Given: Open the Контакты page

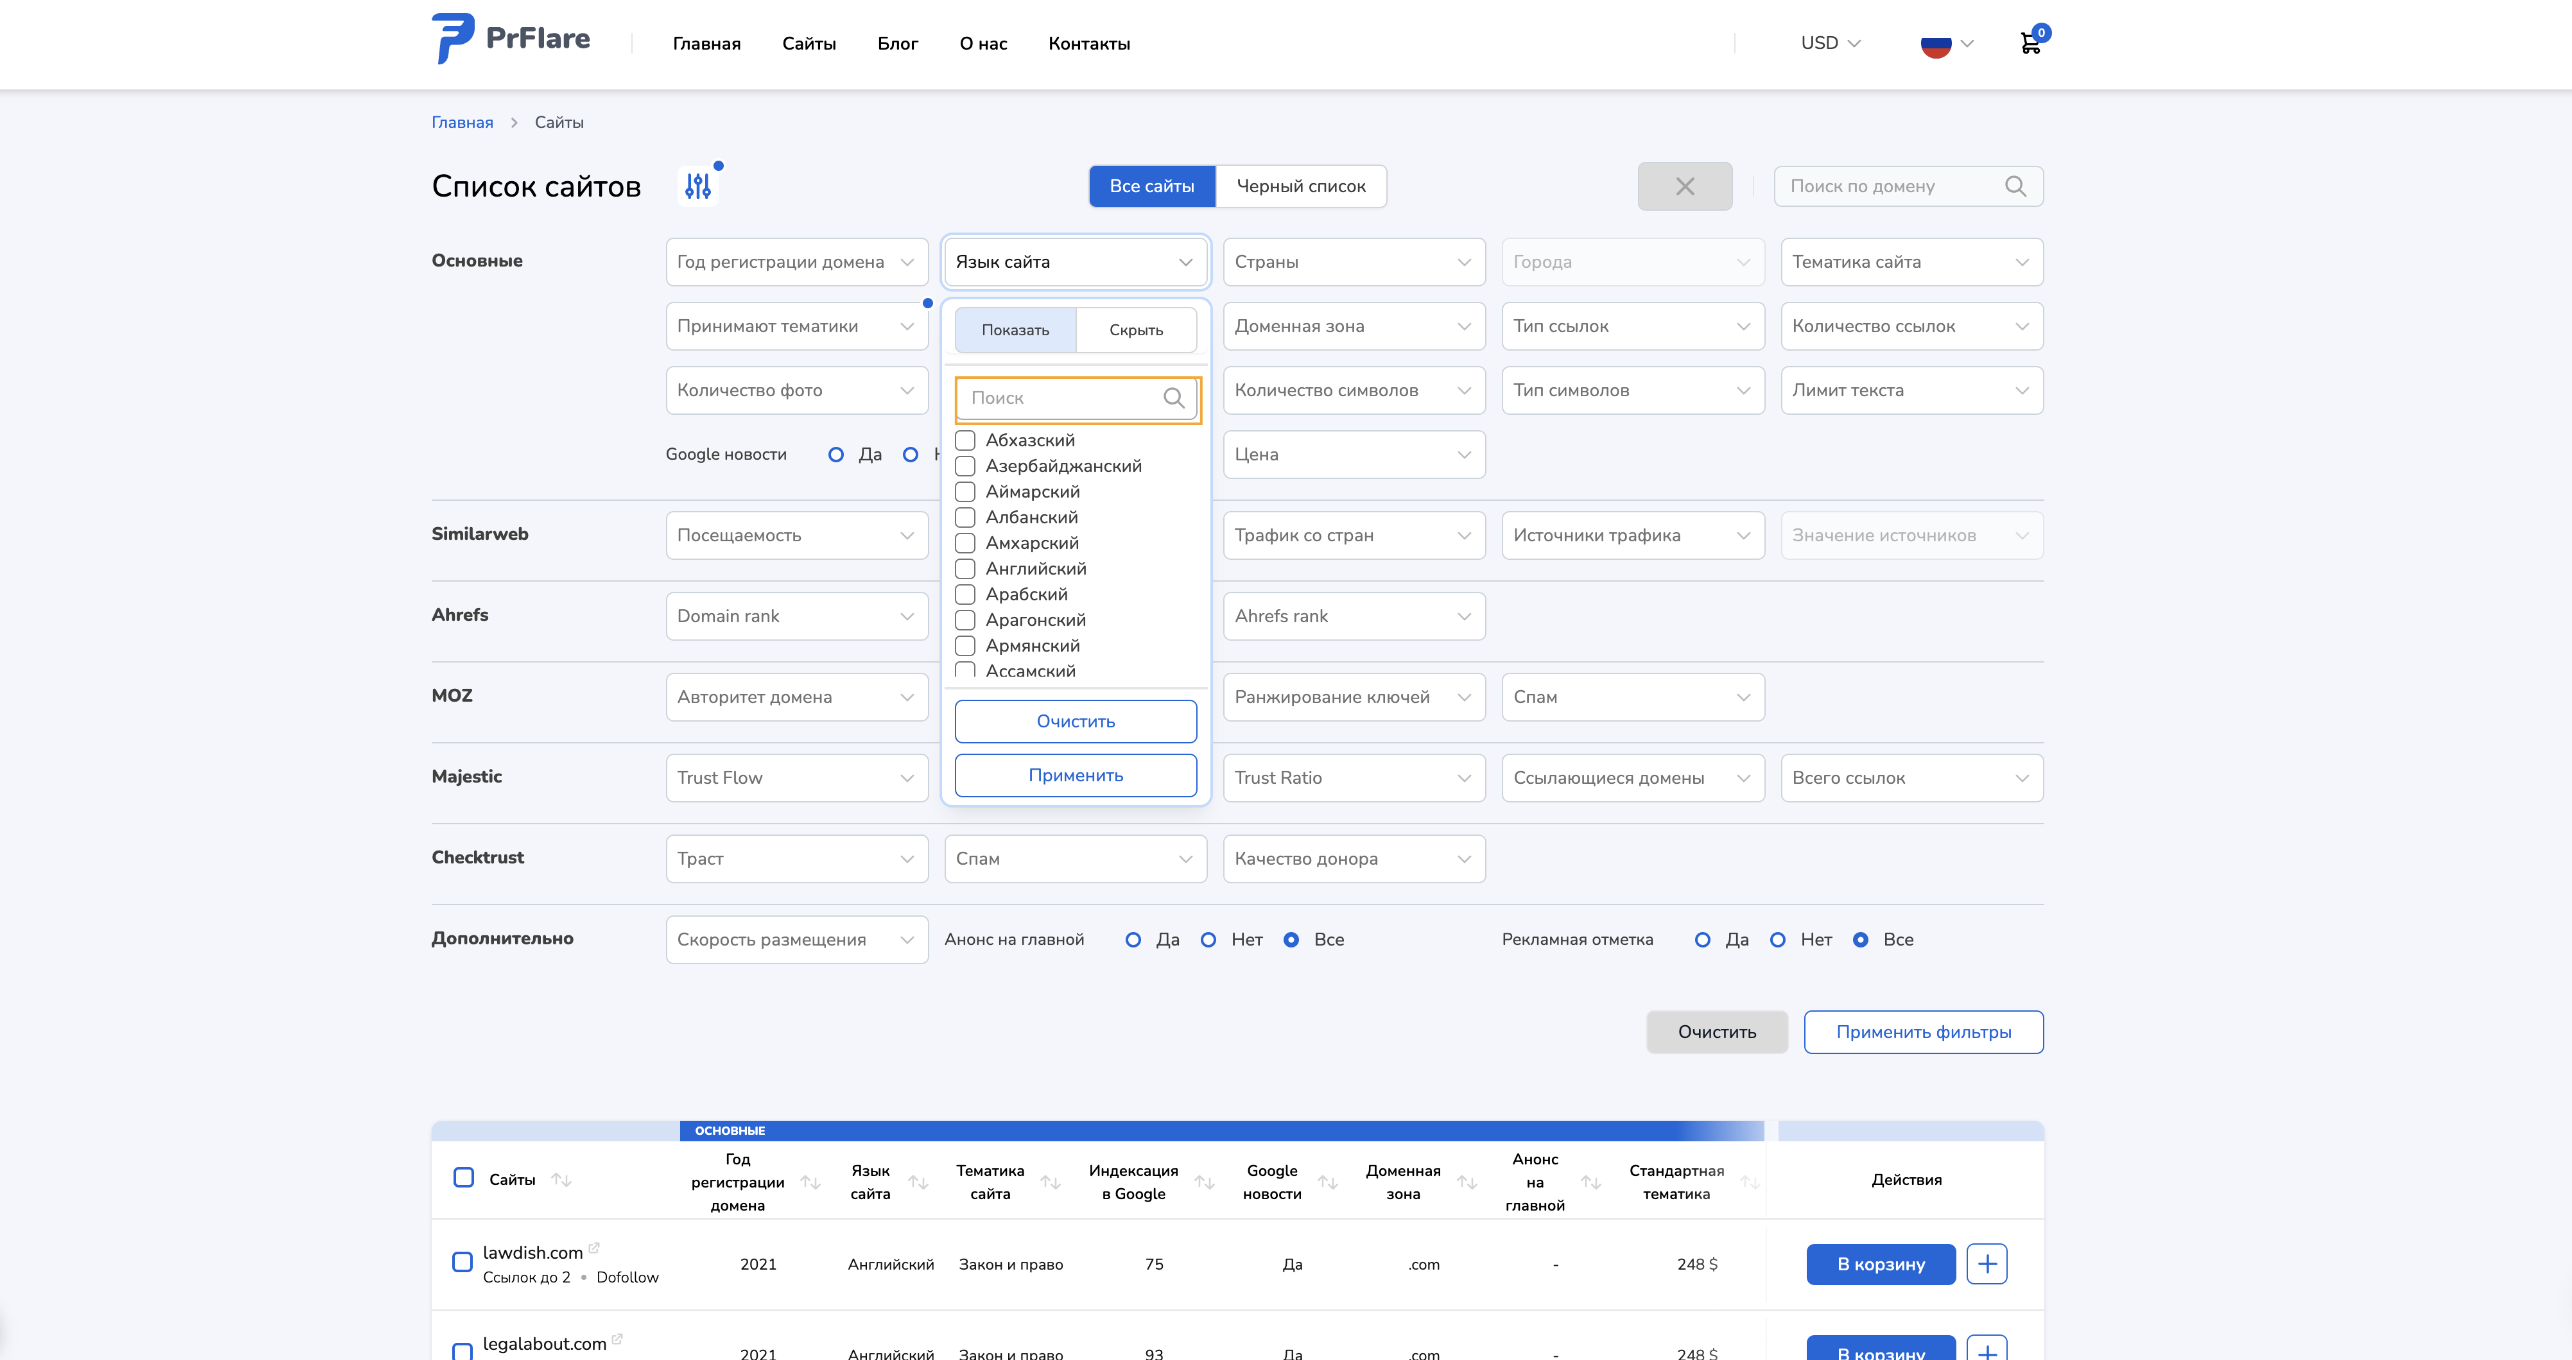Looking at the screenshot, I should (x=1089, y=44).
